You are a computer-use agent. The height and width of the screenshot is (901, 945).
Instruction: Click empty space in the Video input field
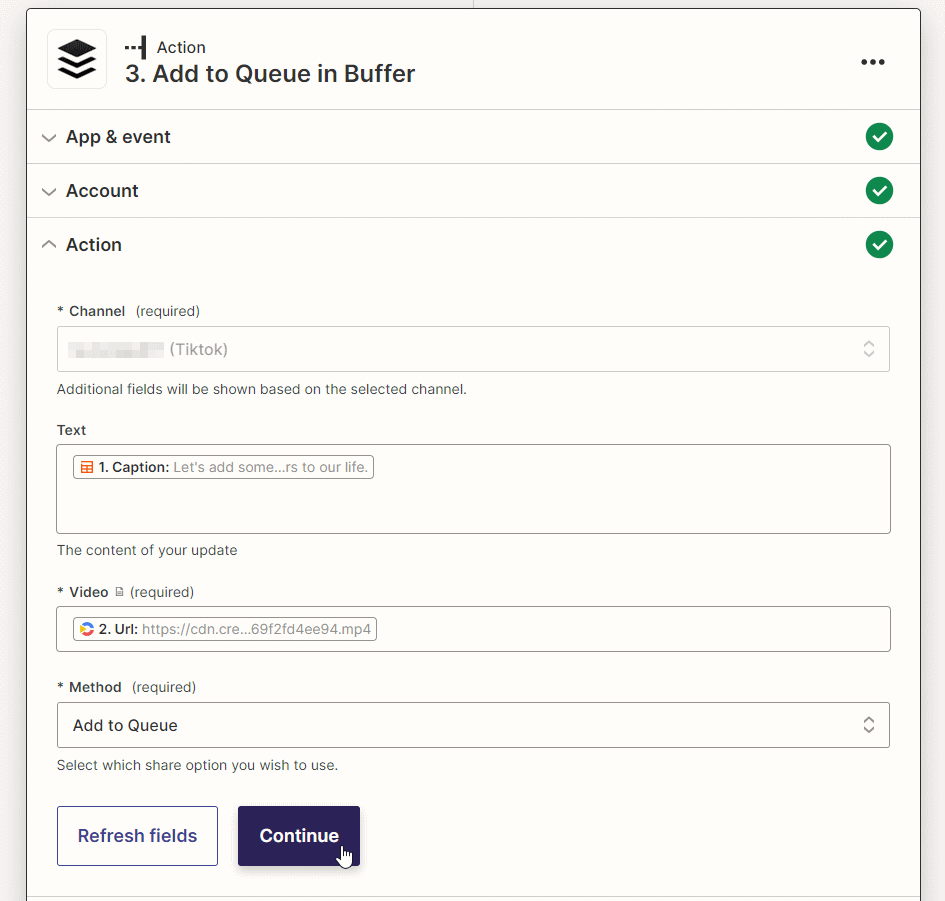tap(630, 629)
